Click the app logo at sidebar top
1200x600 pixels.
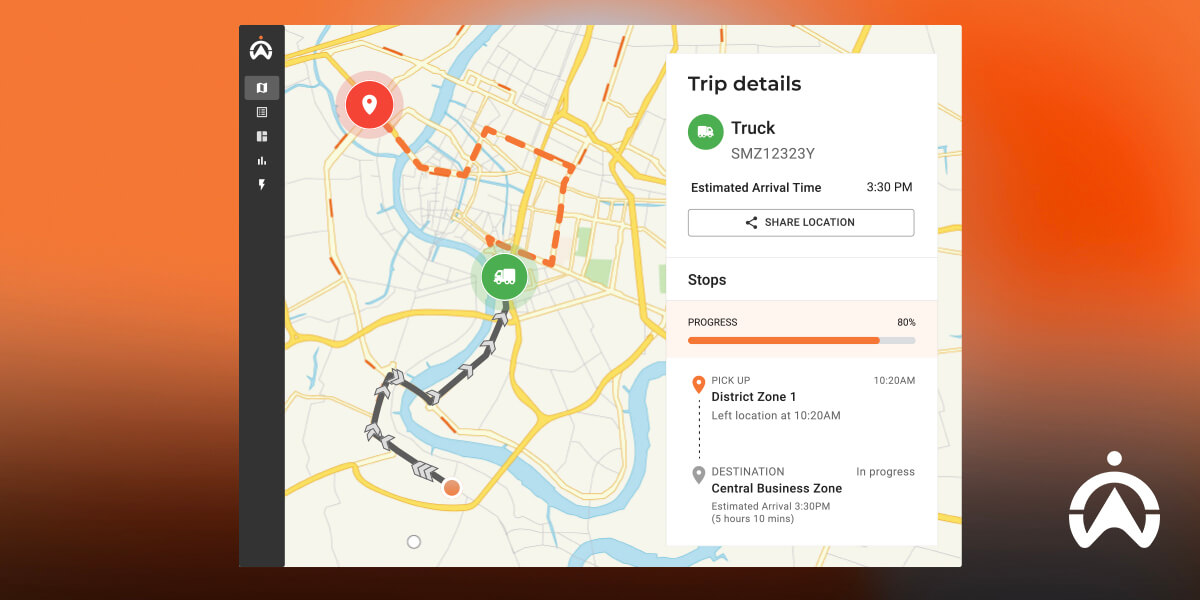point(261,48)
